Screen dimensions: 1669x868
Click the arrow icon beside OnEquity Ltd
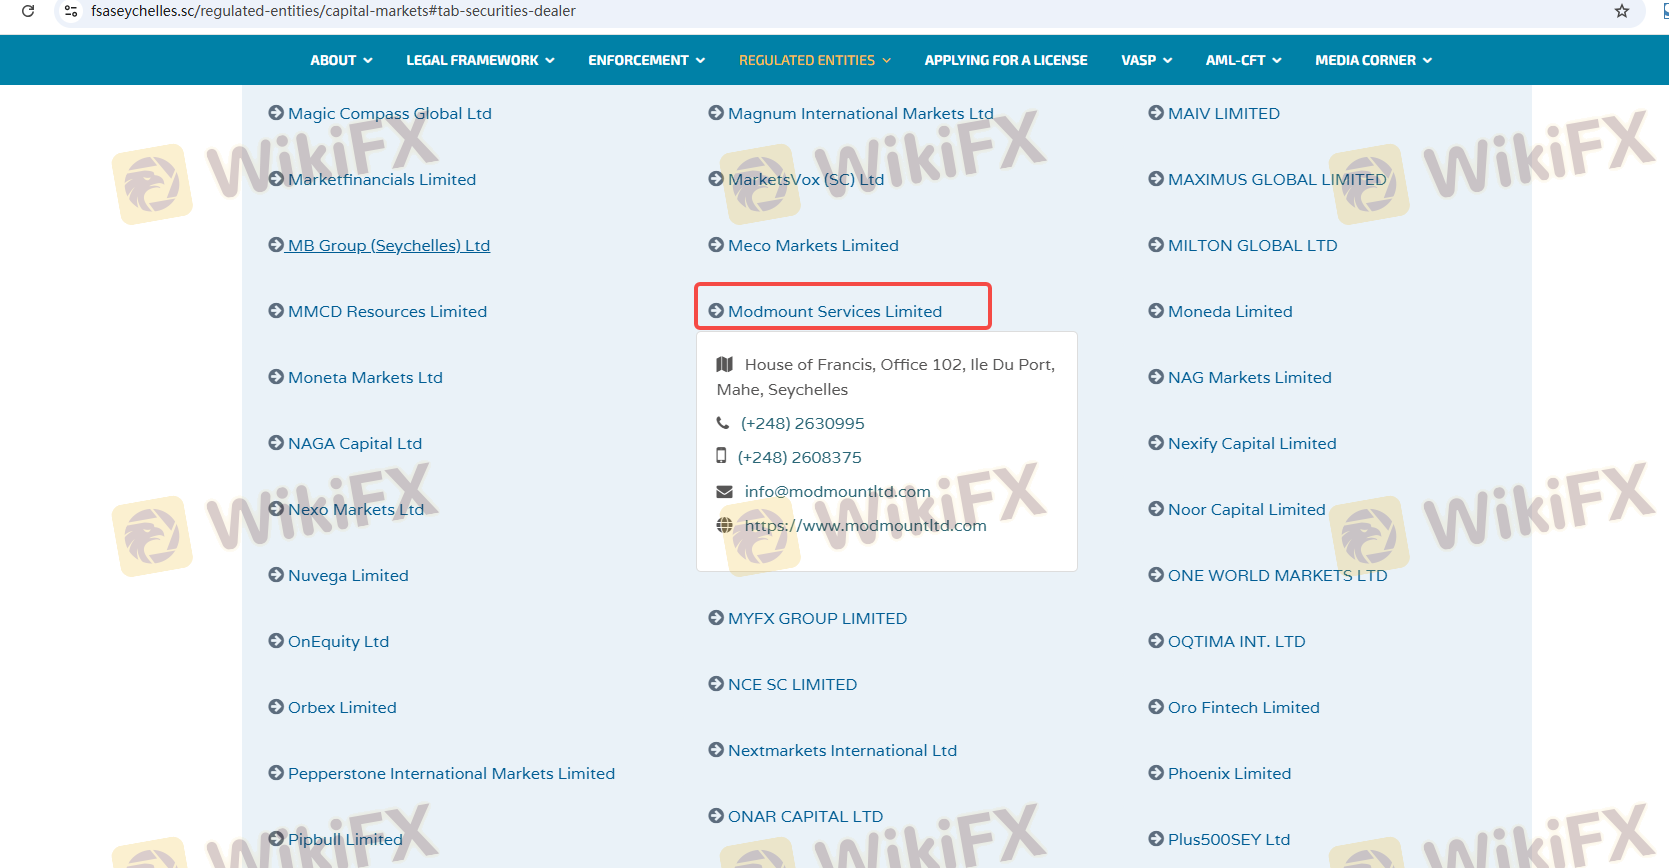tap(276, 641)
